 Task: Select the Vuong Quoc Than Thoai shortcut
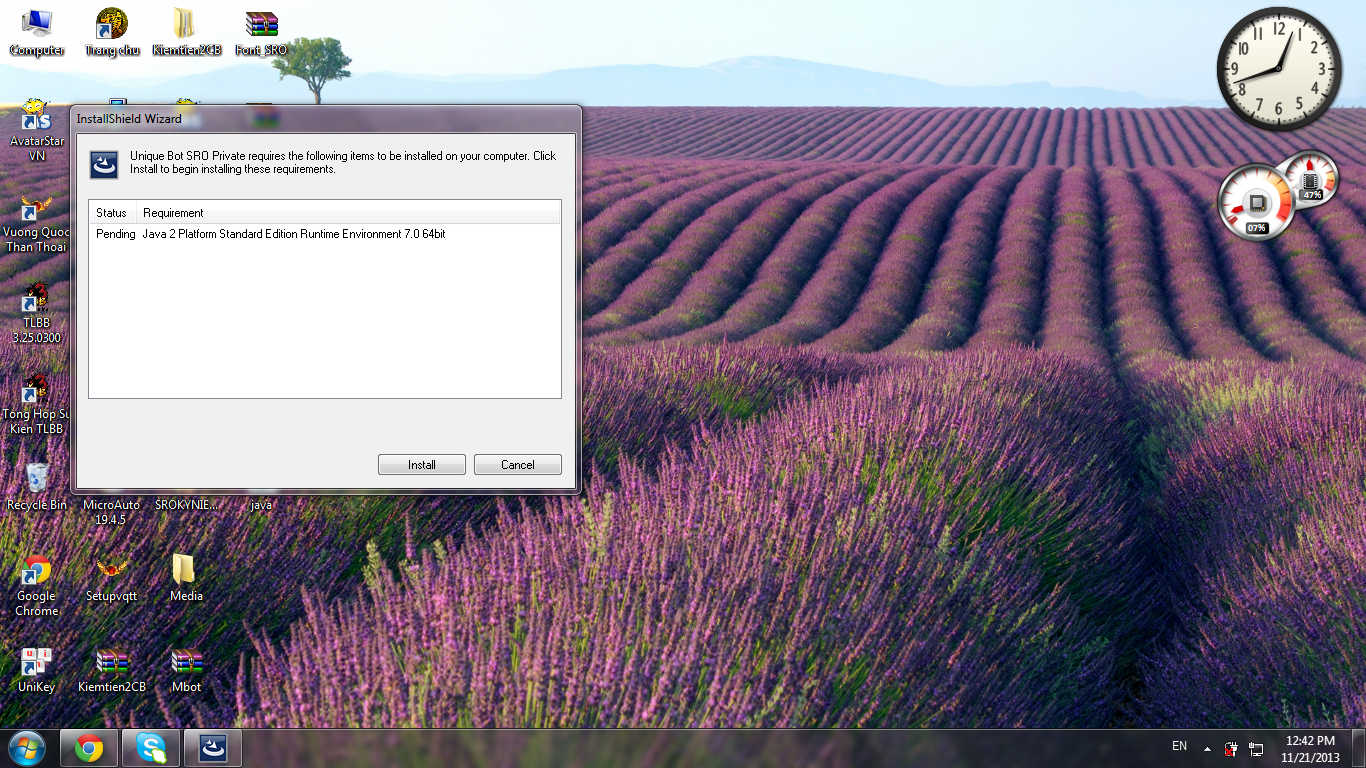tap(36, 222)
